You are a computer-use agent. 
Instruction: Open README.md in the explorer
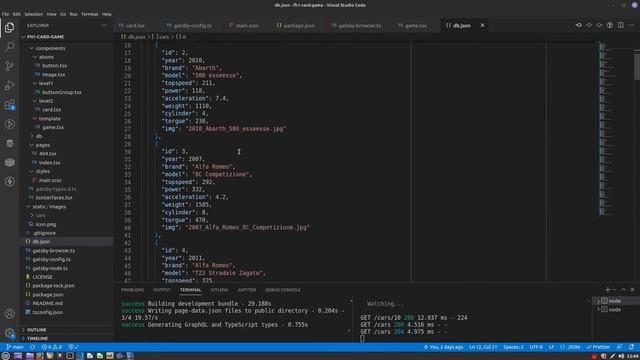pos(47,303)
